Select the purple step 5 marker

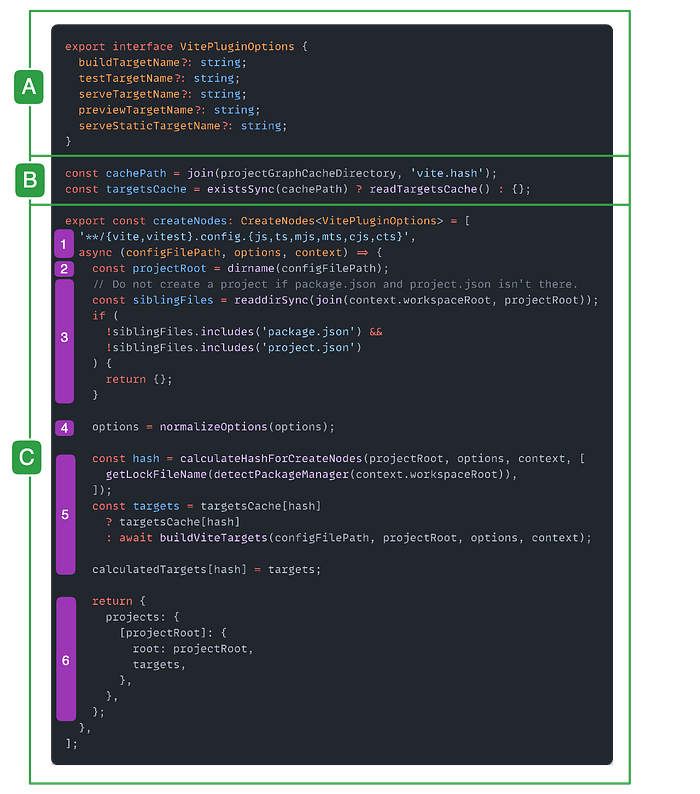(x=65, y=514)
